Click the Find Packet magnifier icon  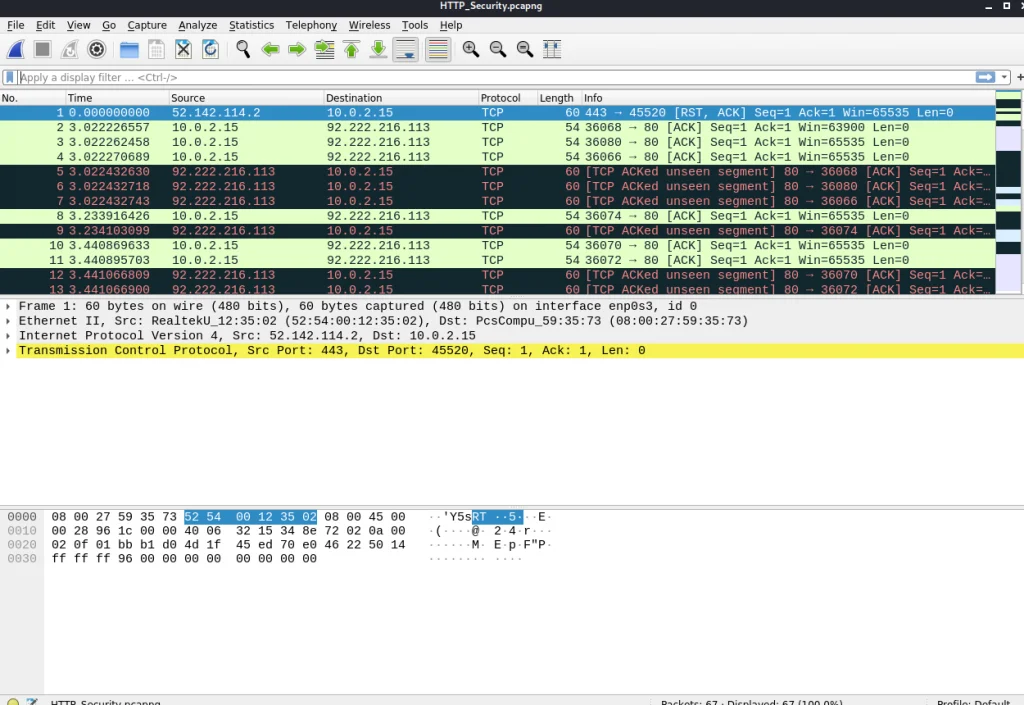[243, 49]
